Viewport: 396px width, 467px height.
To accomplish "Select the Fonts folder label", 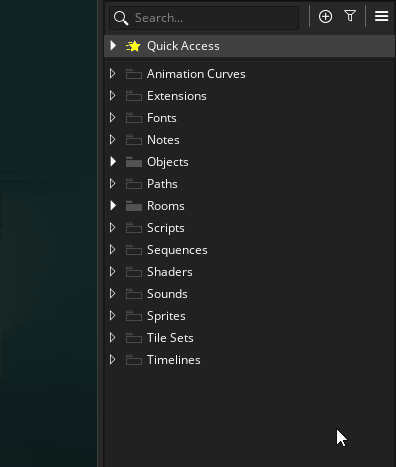I will (162, 118).
